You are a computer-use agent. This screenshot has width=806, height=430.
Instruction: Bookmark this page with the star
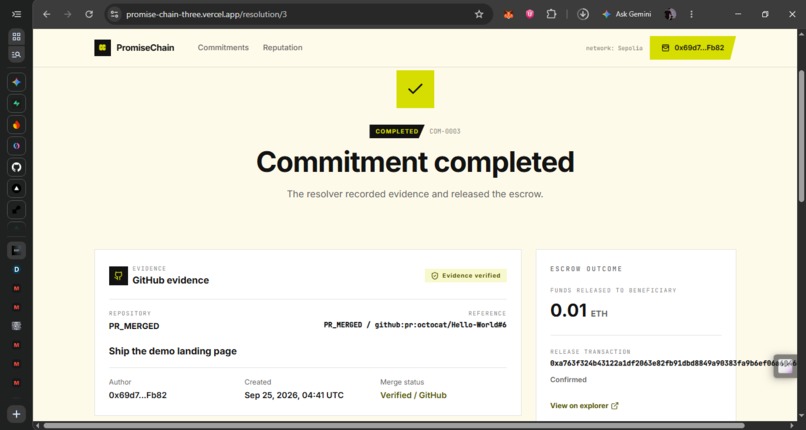point(479,14)
